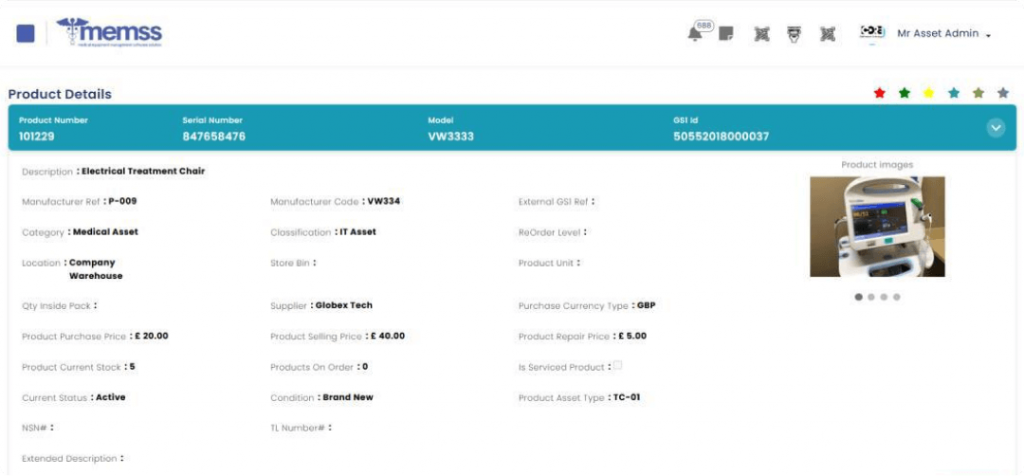Click the memss logo
The image size is (1024, 476).
[109, 33]
